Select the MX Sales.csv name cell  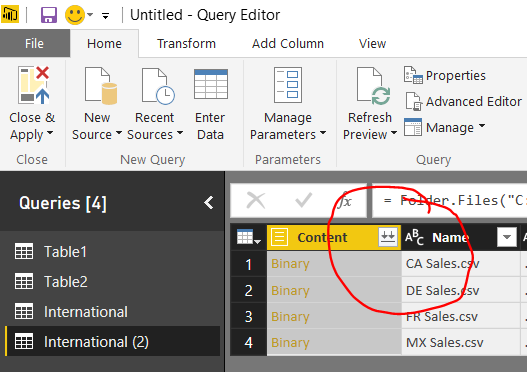(460, 342)
